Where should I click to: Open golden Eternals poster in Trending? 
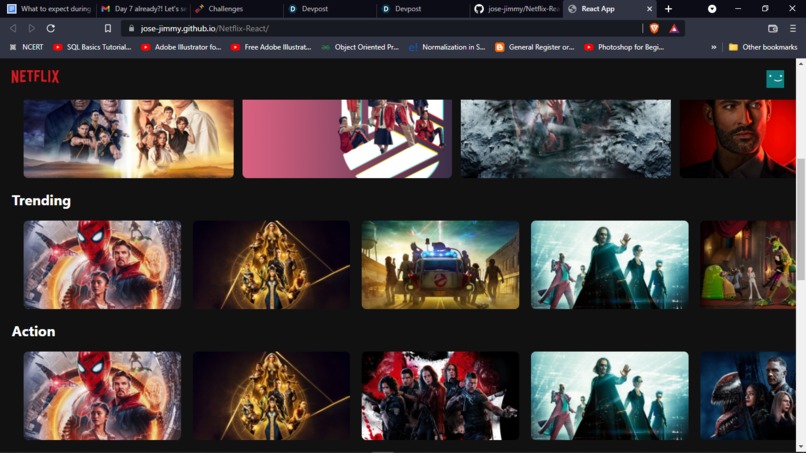click(x=271, y=265)
